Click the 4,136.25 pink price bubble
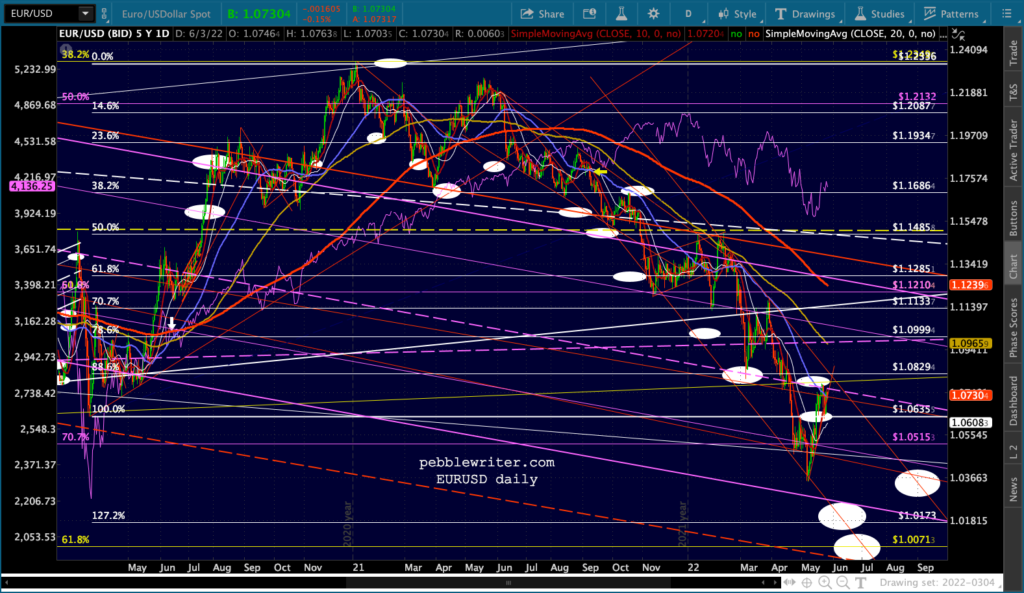 pos(31,187)
